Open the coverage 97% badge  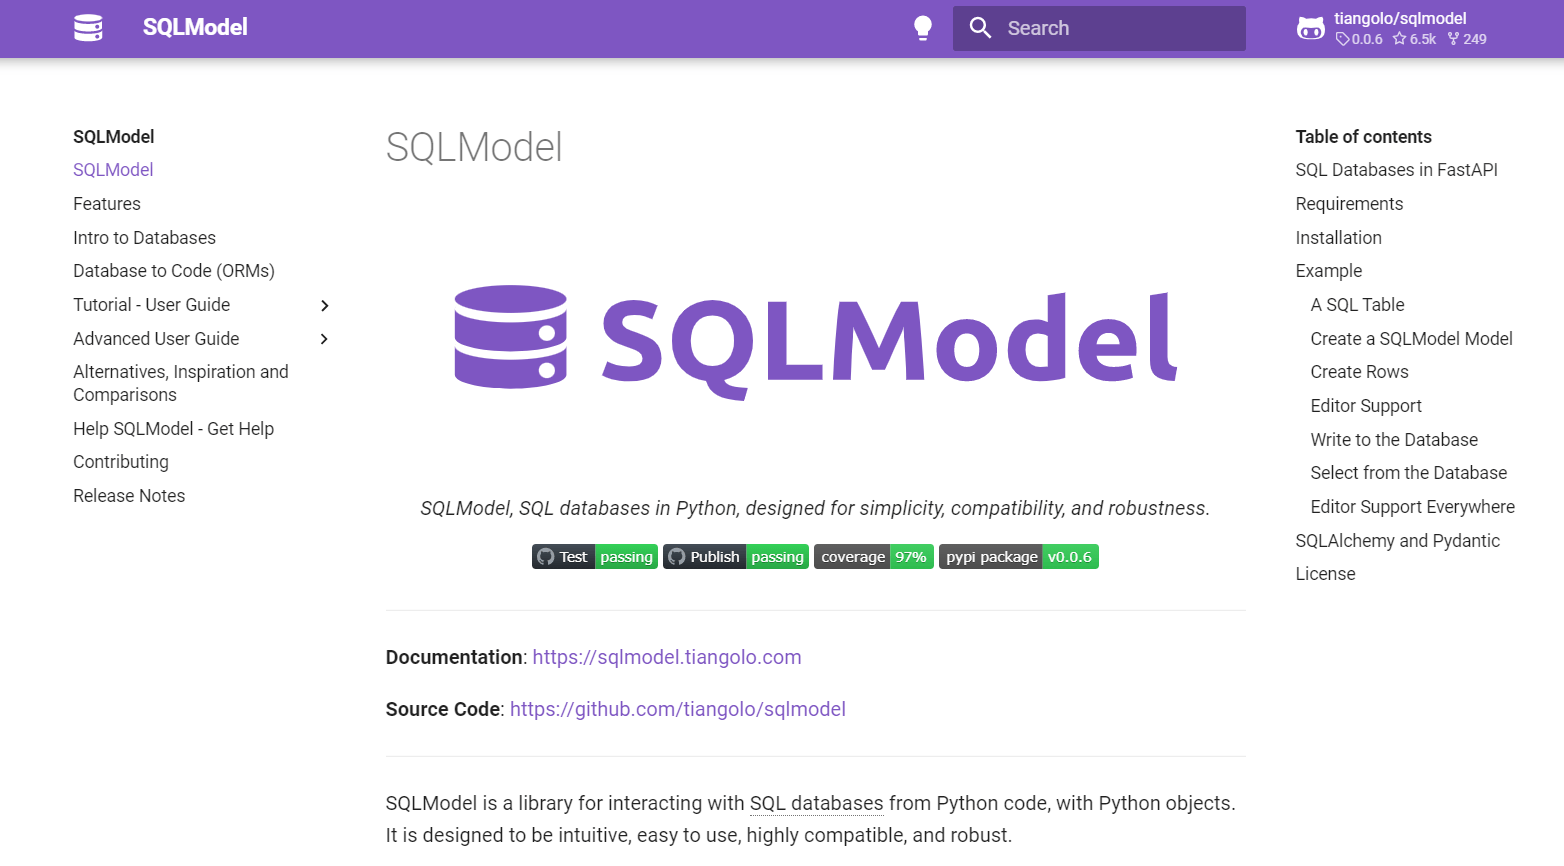pyautogui.click(x=873, y=557)
